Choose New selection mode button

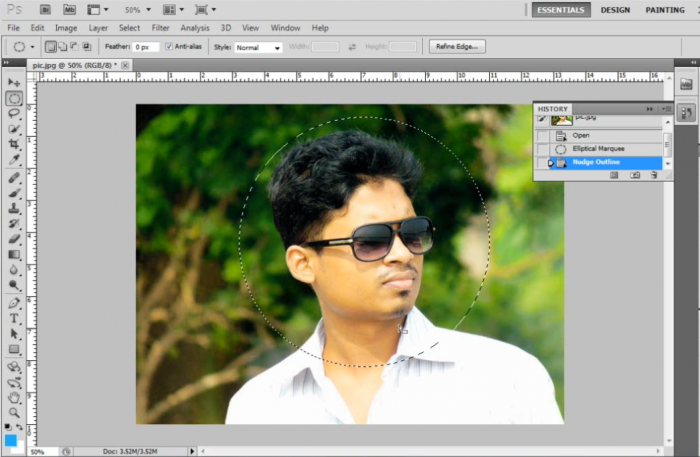pyautogui.click(x=51, y=46)
